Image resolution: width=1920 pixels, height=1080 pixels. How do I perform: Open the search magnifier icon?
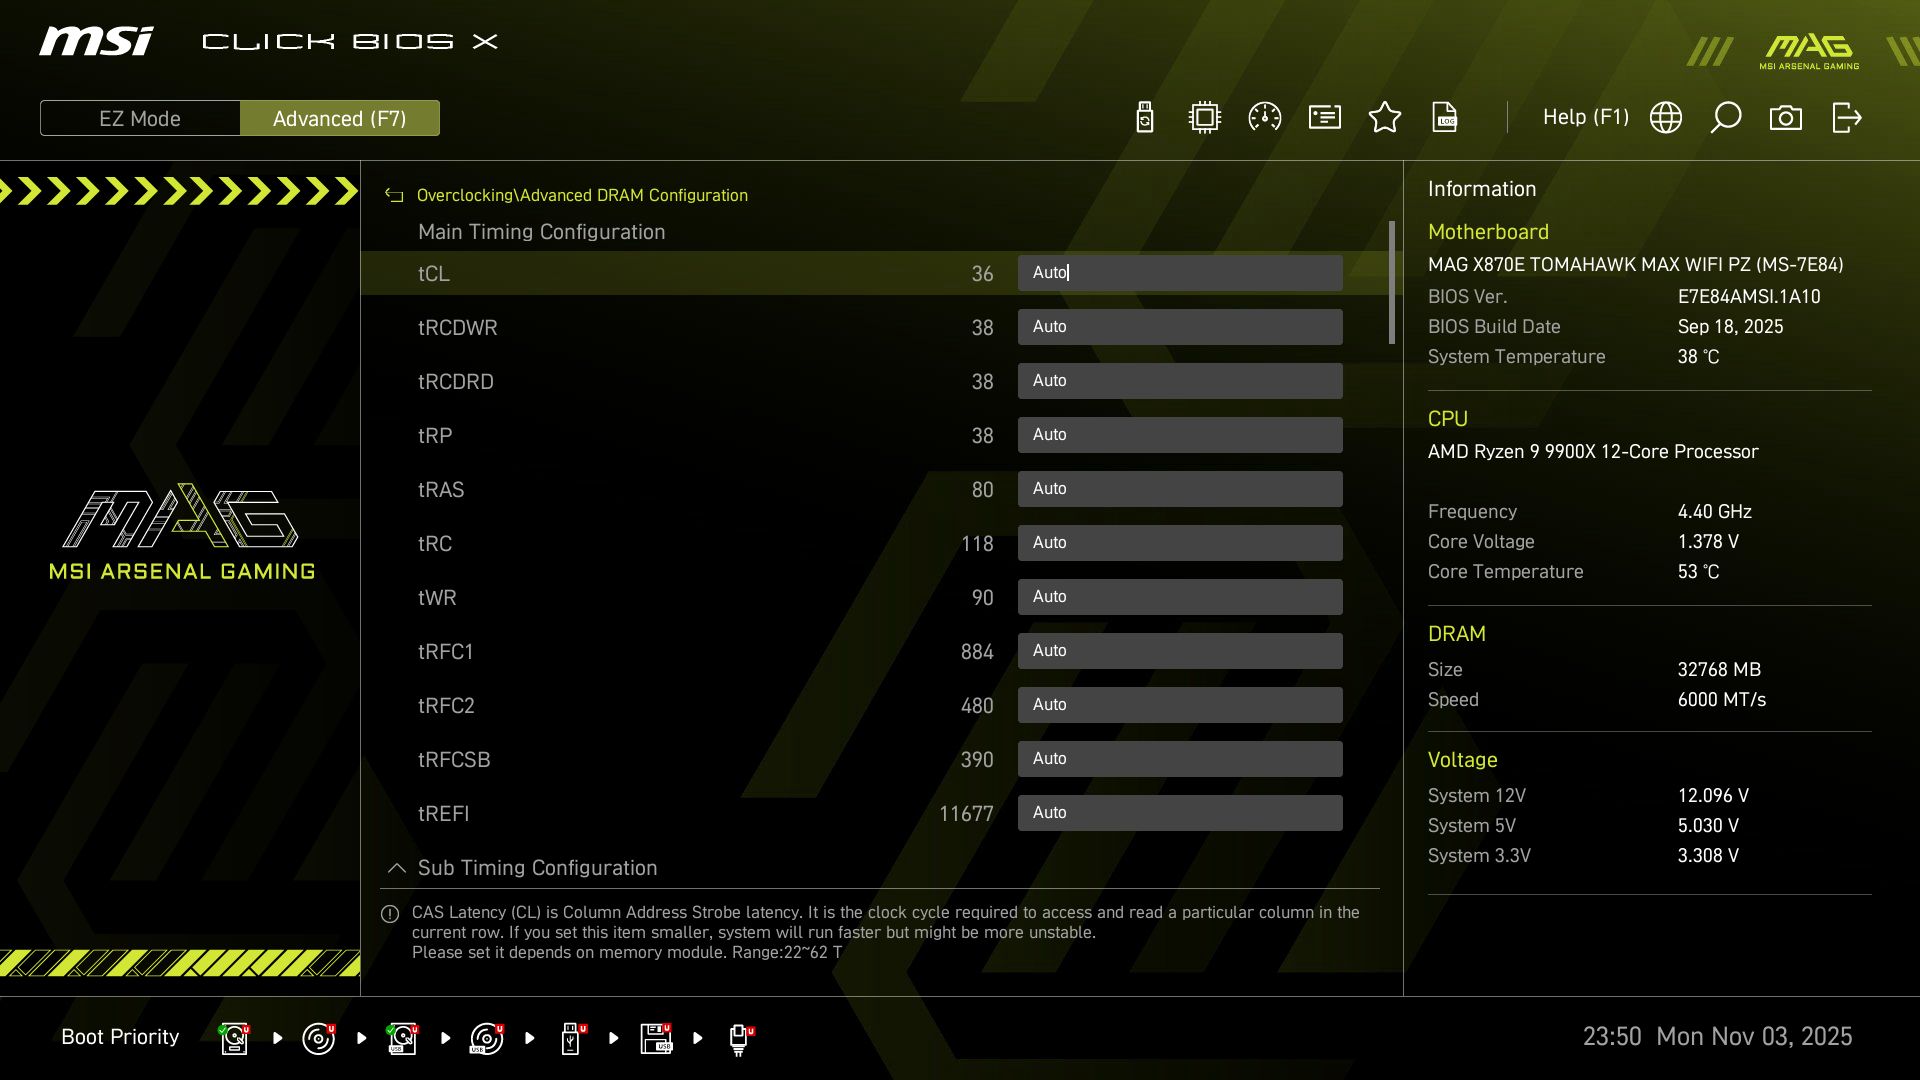(x=1726, y=117)
